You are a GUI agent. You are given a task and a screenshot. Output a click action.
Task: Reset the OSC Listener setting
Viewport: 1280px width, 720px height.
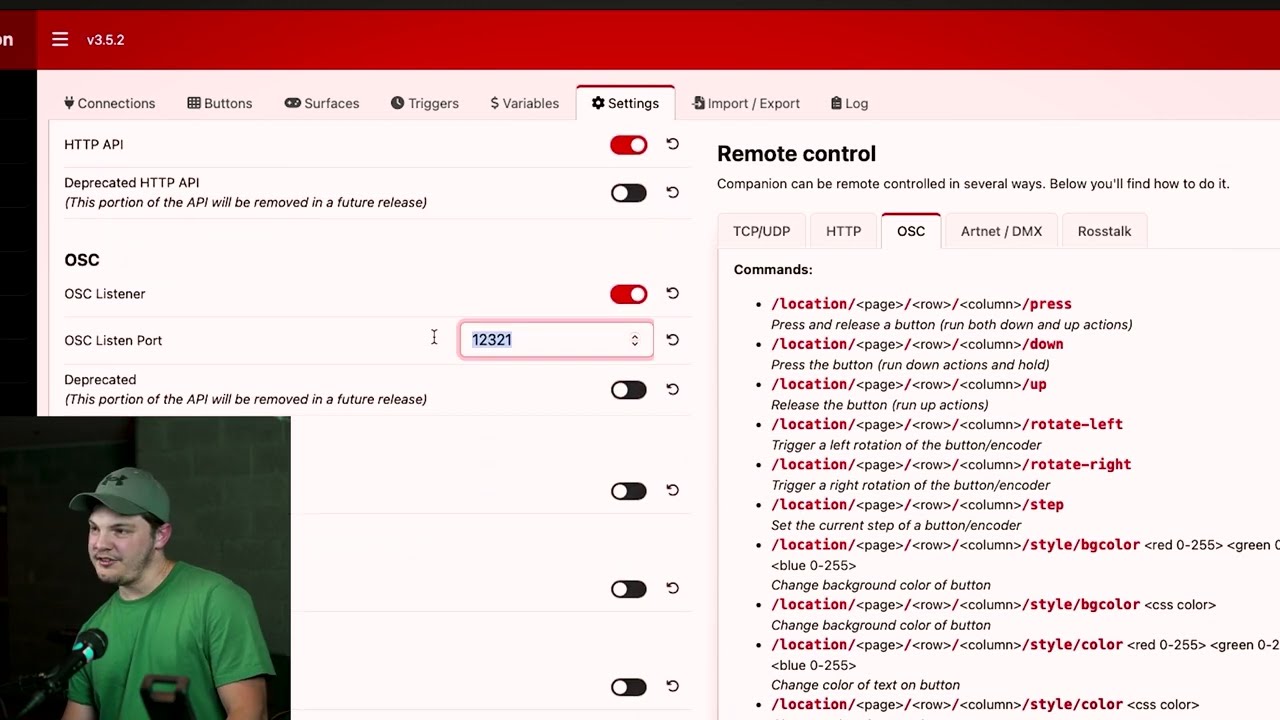(672, 293)
